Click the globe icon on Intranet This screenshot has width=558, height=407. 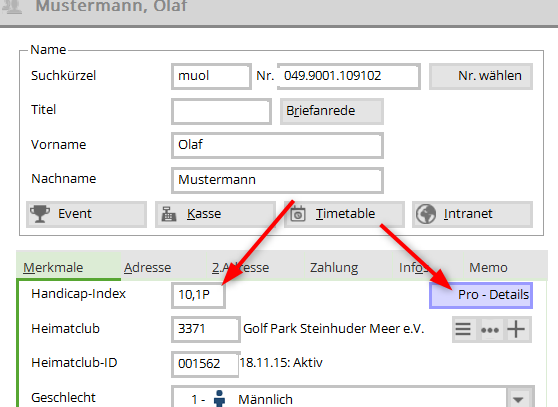426,214
